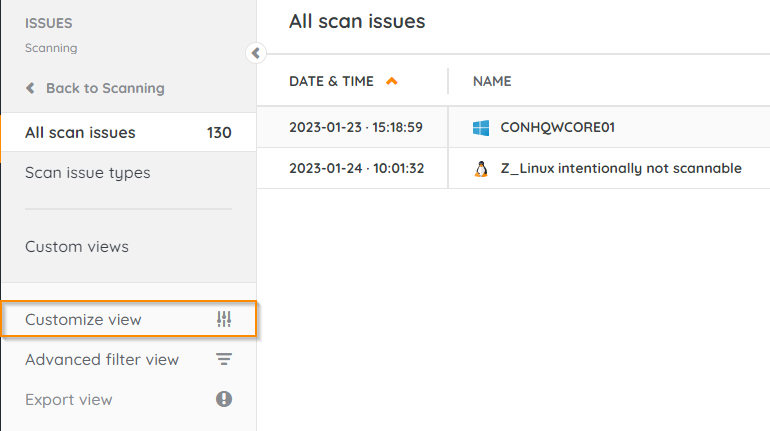Click the NAME column header

492,81
